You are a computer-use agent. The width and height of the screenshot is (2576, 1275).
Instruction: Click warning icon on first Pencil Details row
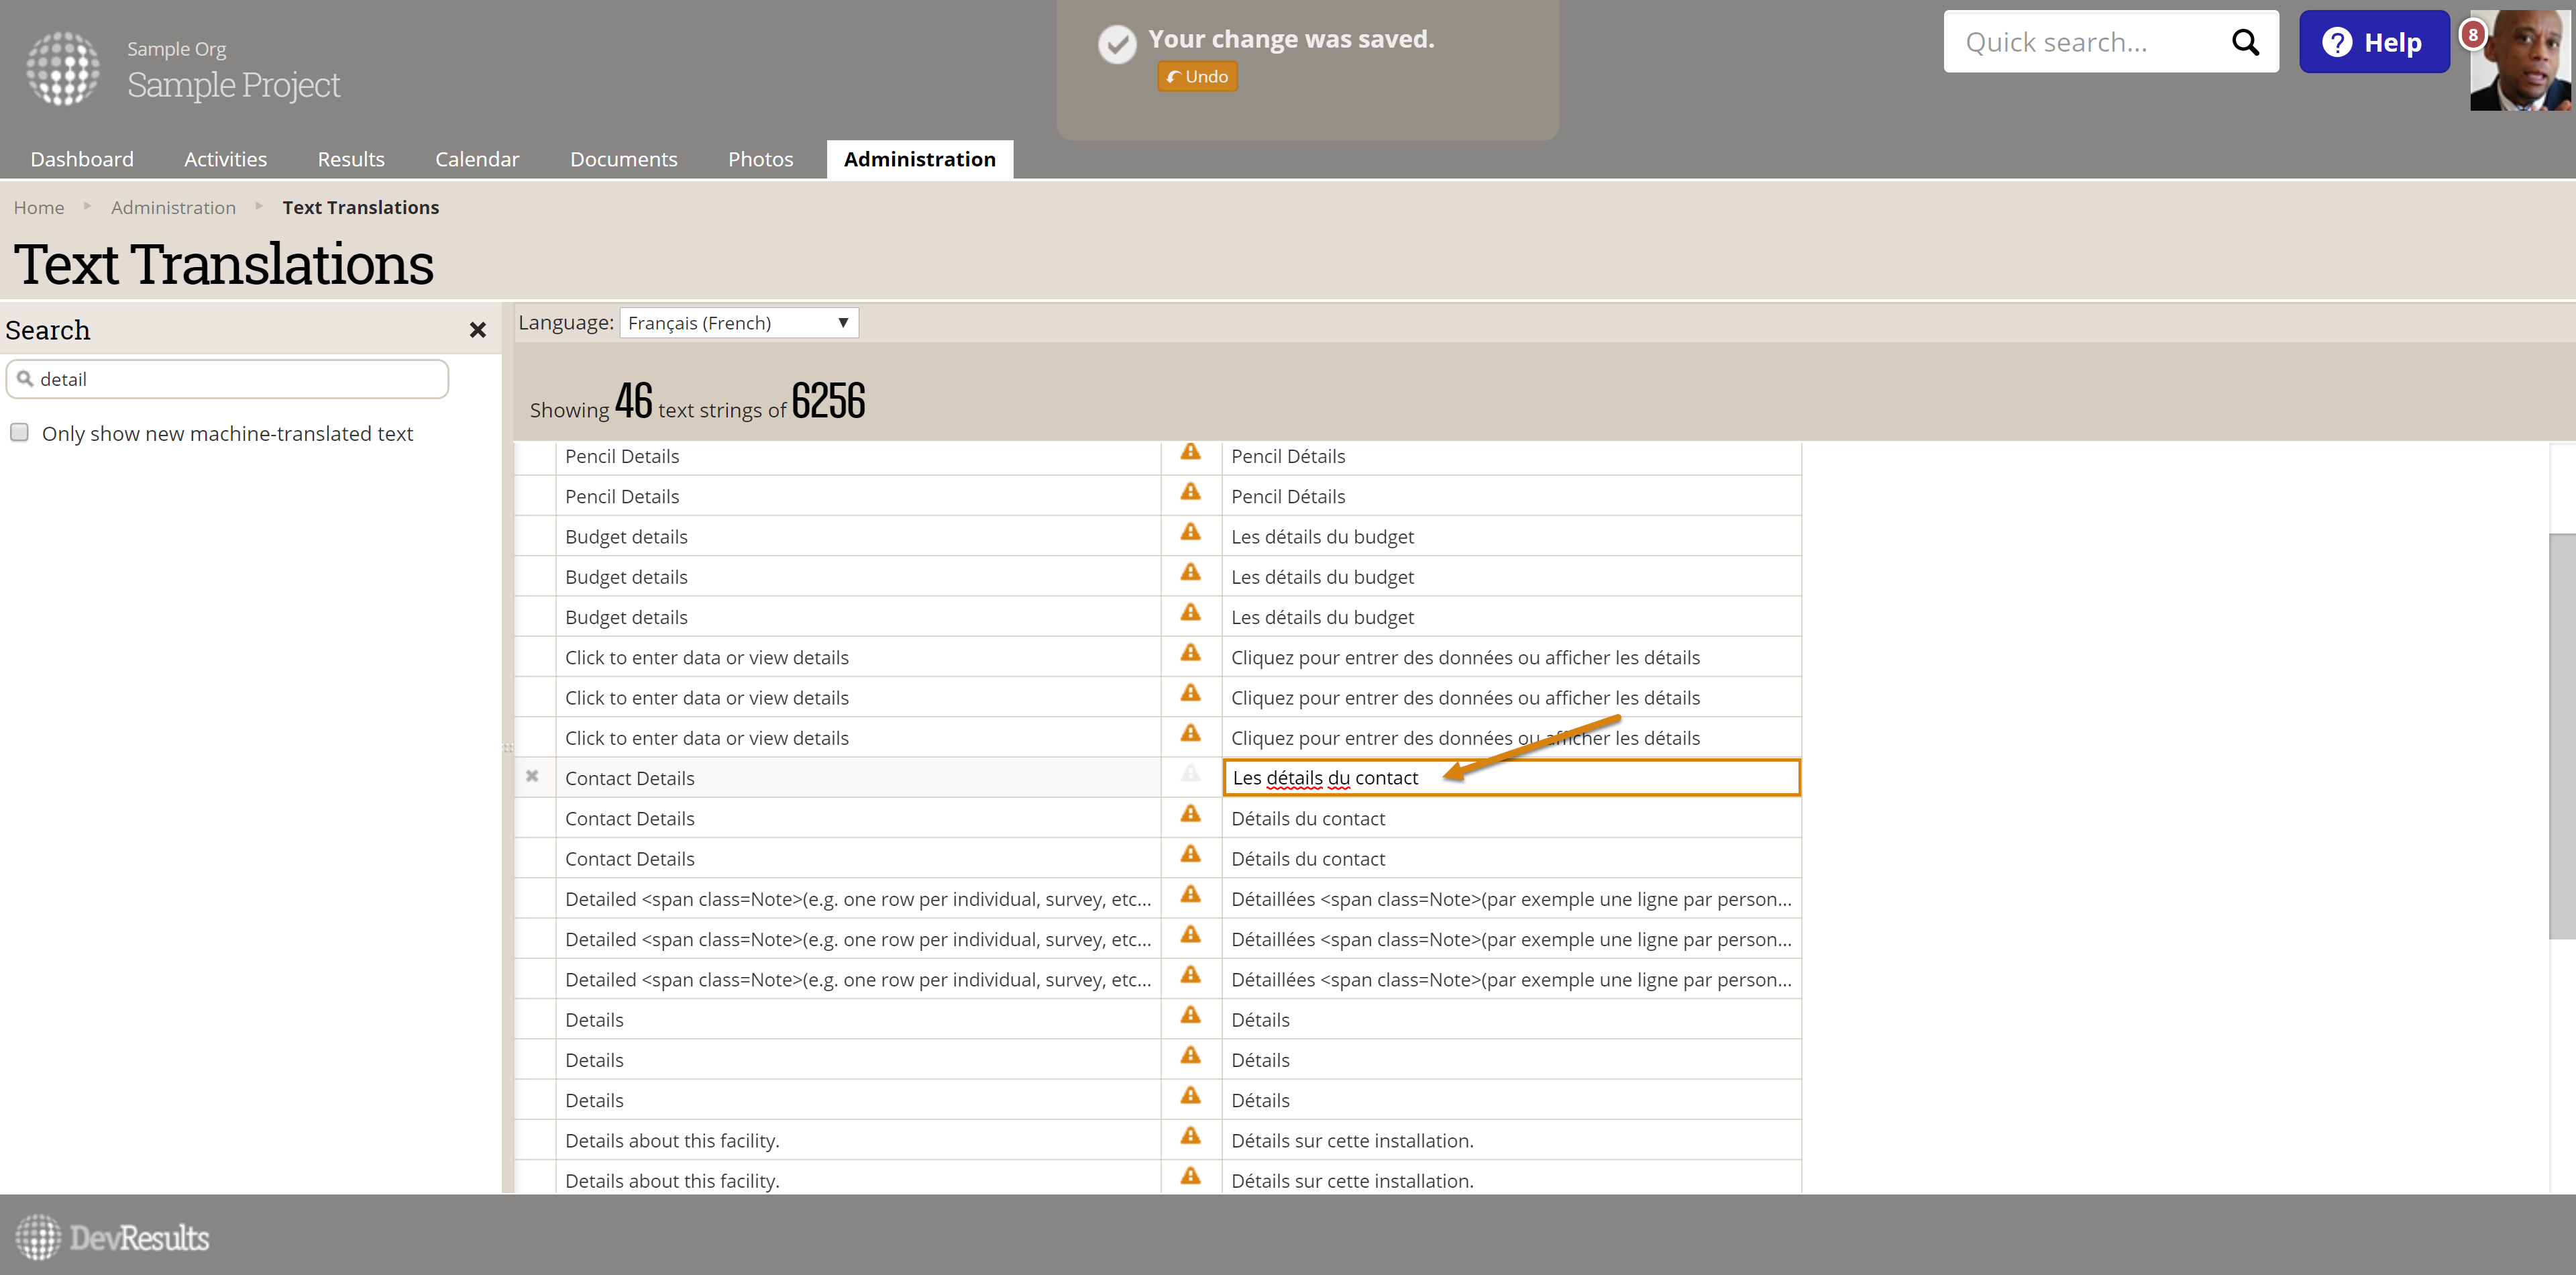point(1190,452)
